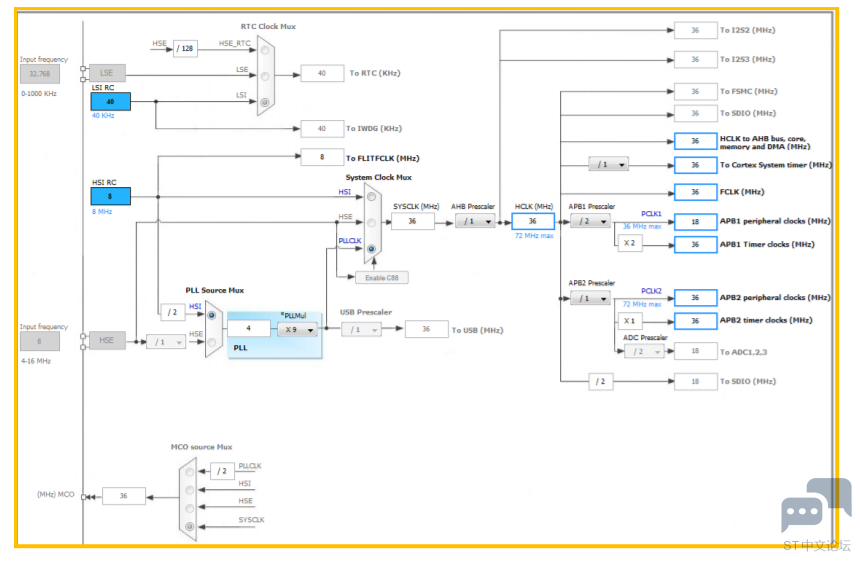
Task: Click the Cortex System timer value field
Action: pyautogui.click(x=695, y=165)
